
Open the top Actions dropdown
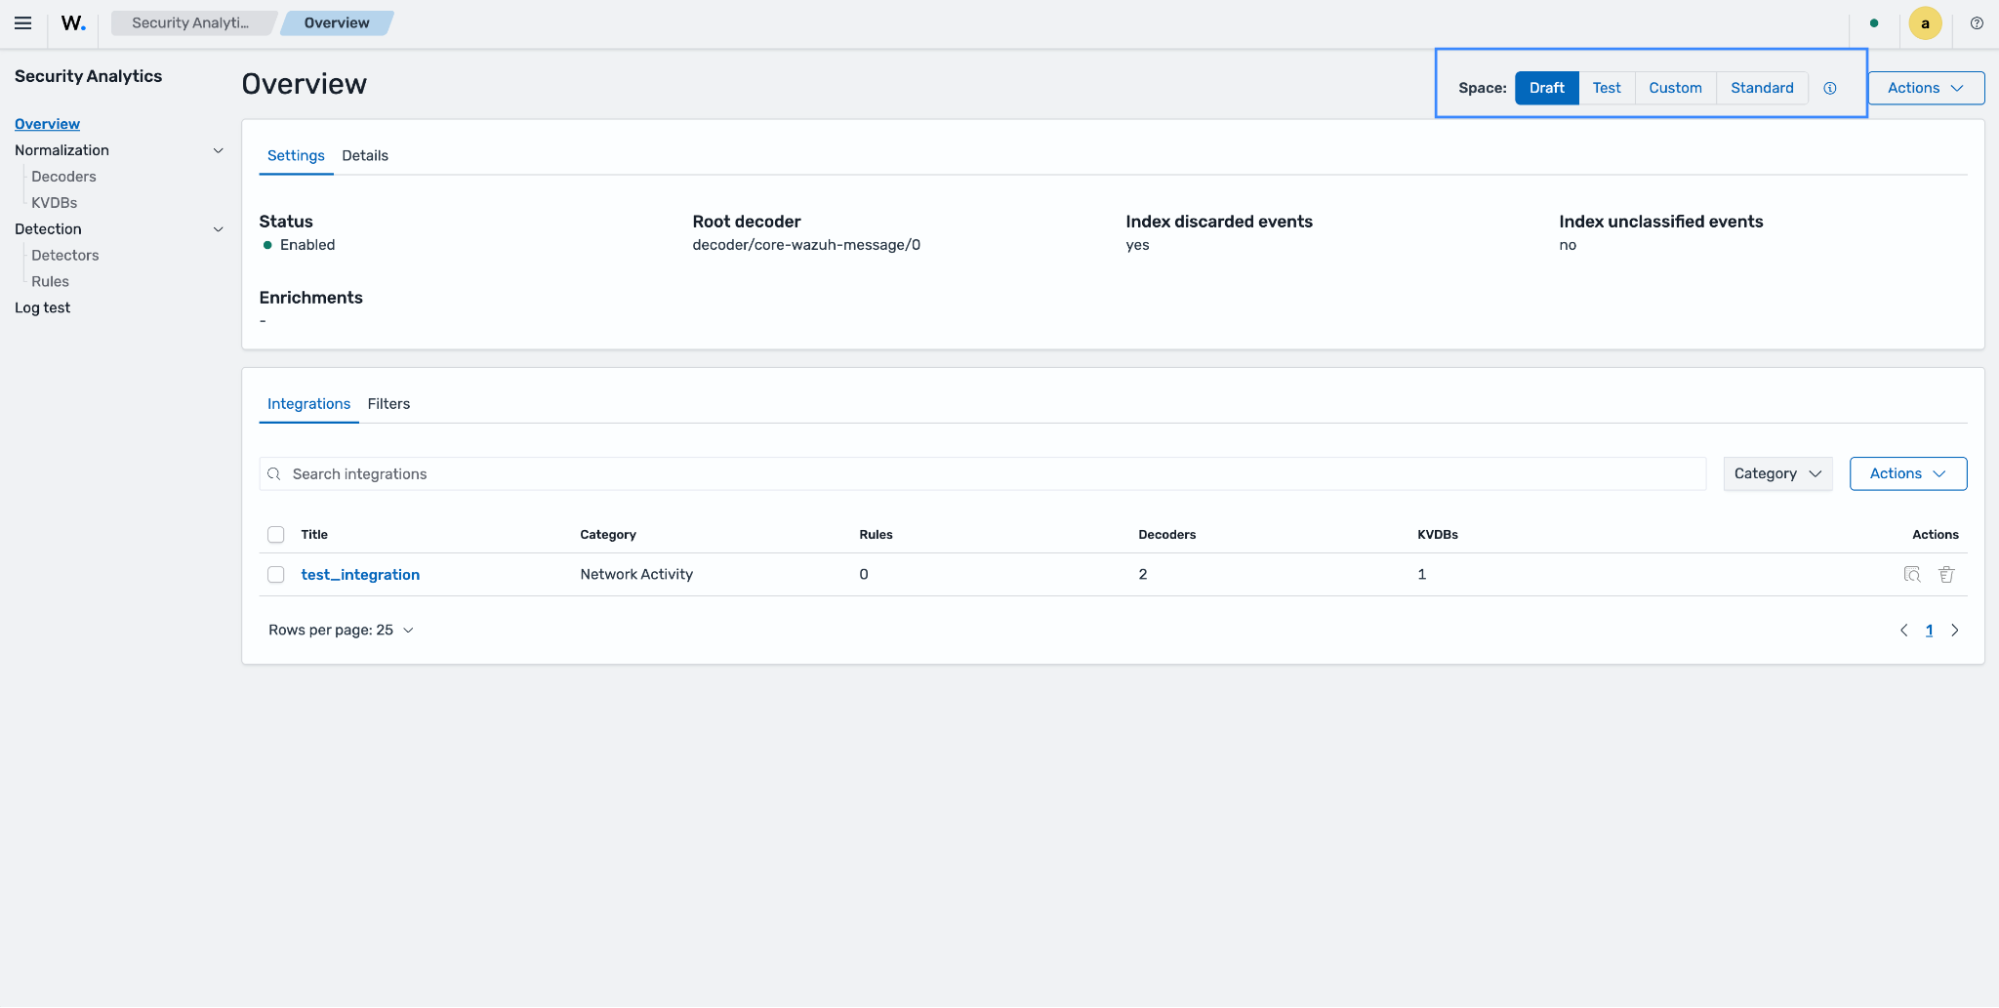click(1924, 88)
